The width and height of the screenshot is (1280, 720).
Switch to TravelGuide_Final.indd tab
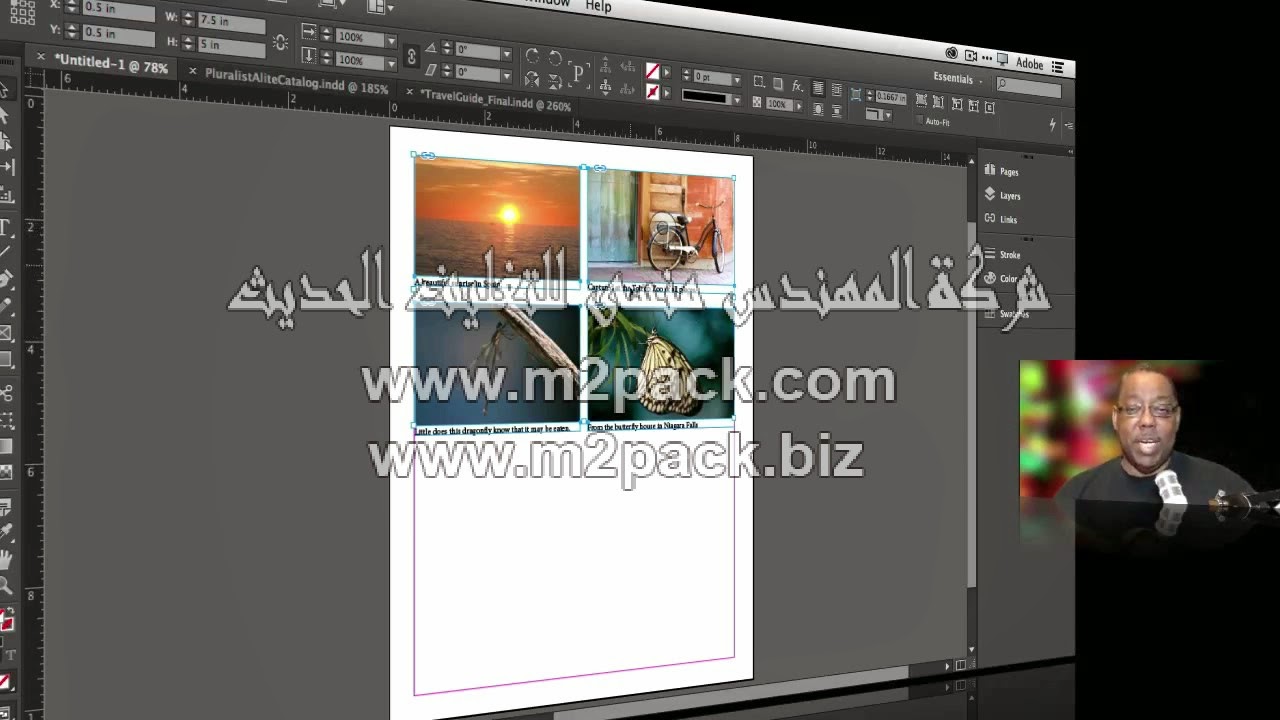pyautogui.click(x=496, y=99)
